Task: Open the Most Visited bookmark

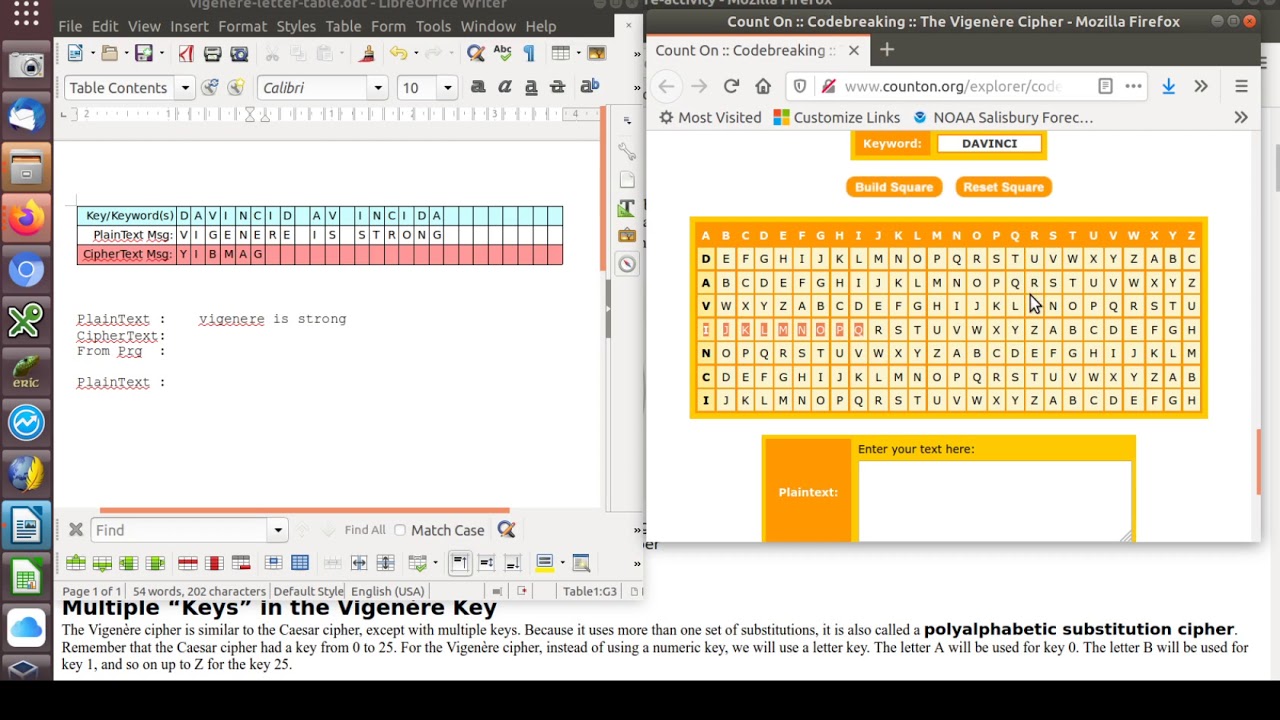Action: (x=710, y=117)
